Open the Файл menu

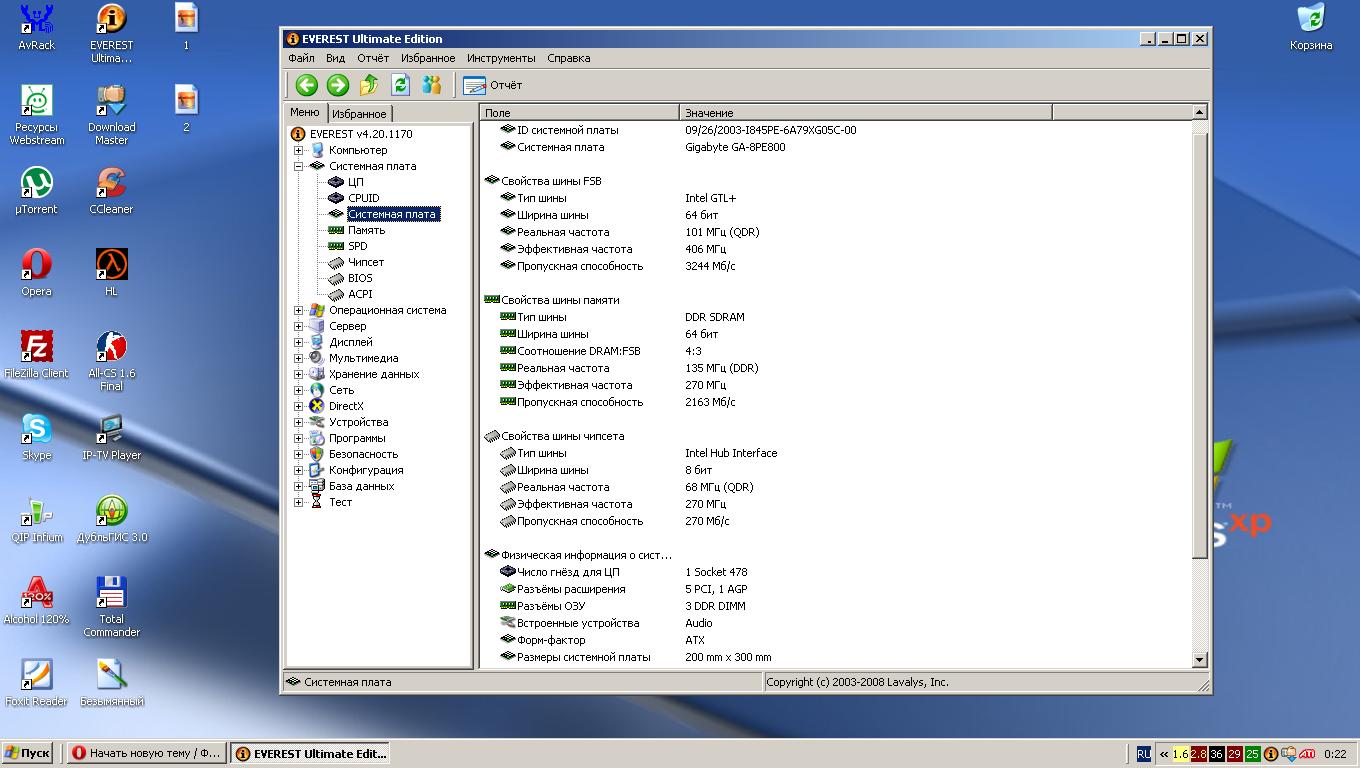[x=301, y=58]
